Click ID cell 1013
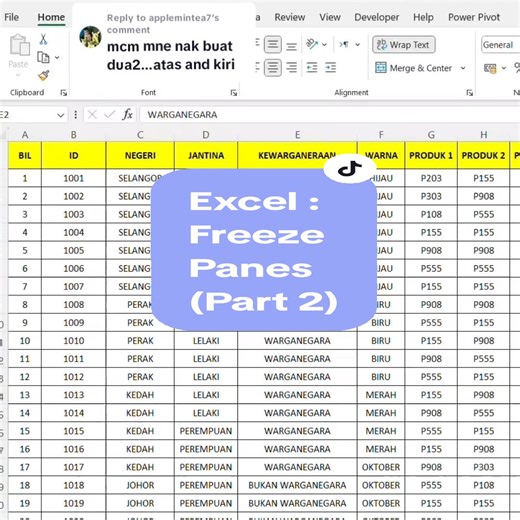The height and width of the screenshot is (520, 520). point(74,395)
